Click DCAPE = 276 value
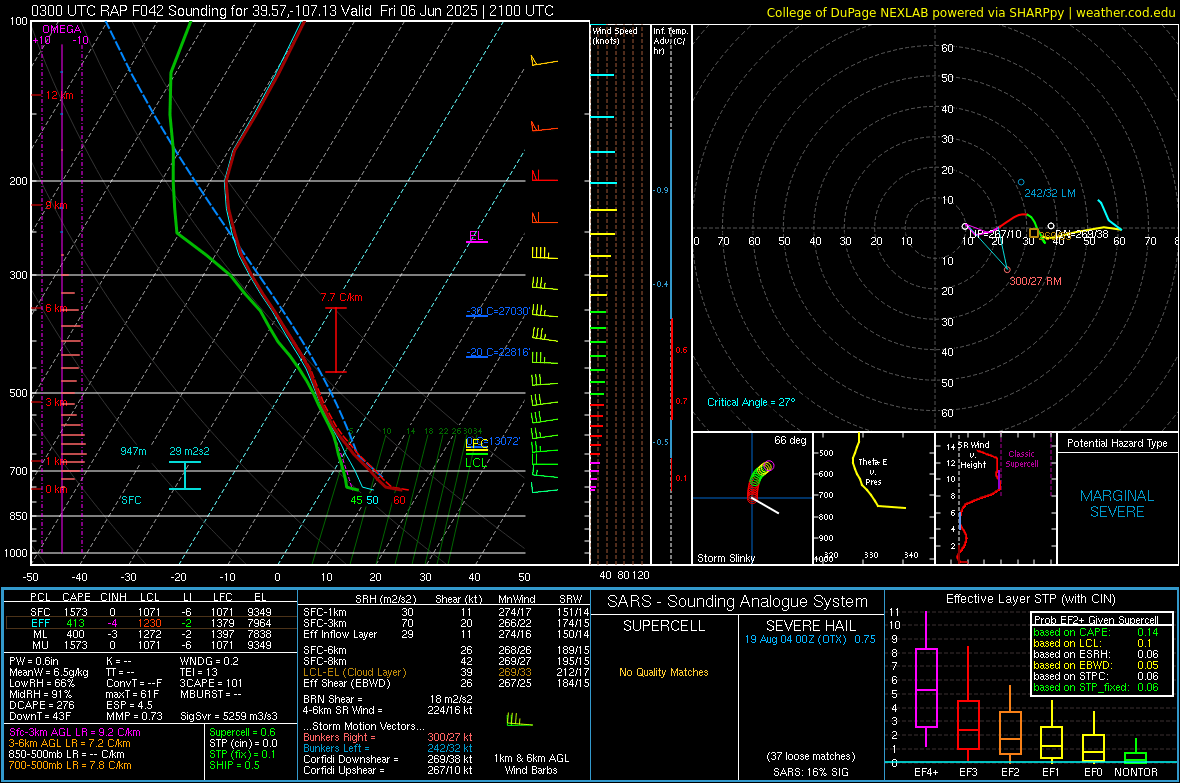The width and height of the screenshot is (1180, 783). (x=41, y=705)
